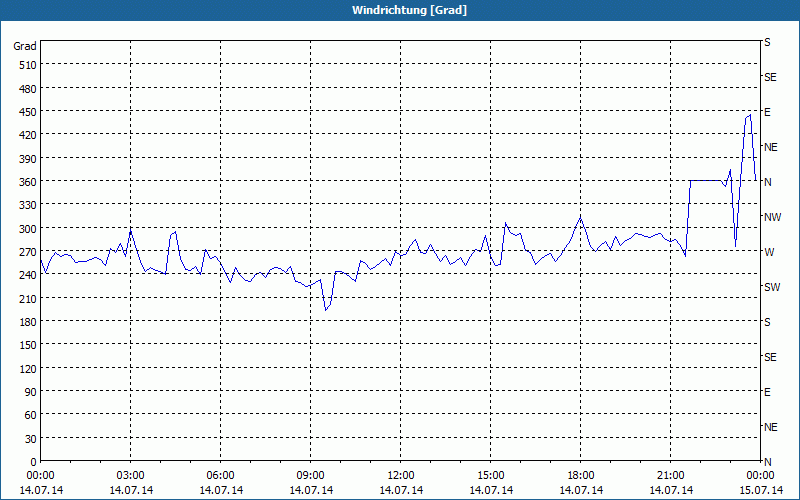This screenshot has width=800, height=500.
Task: Click the 210 degree axis label
Action: [x=28, y=298]
